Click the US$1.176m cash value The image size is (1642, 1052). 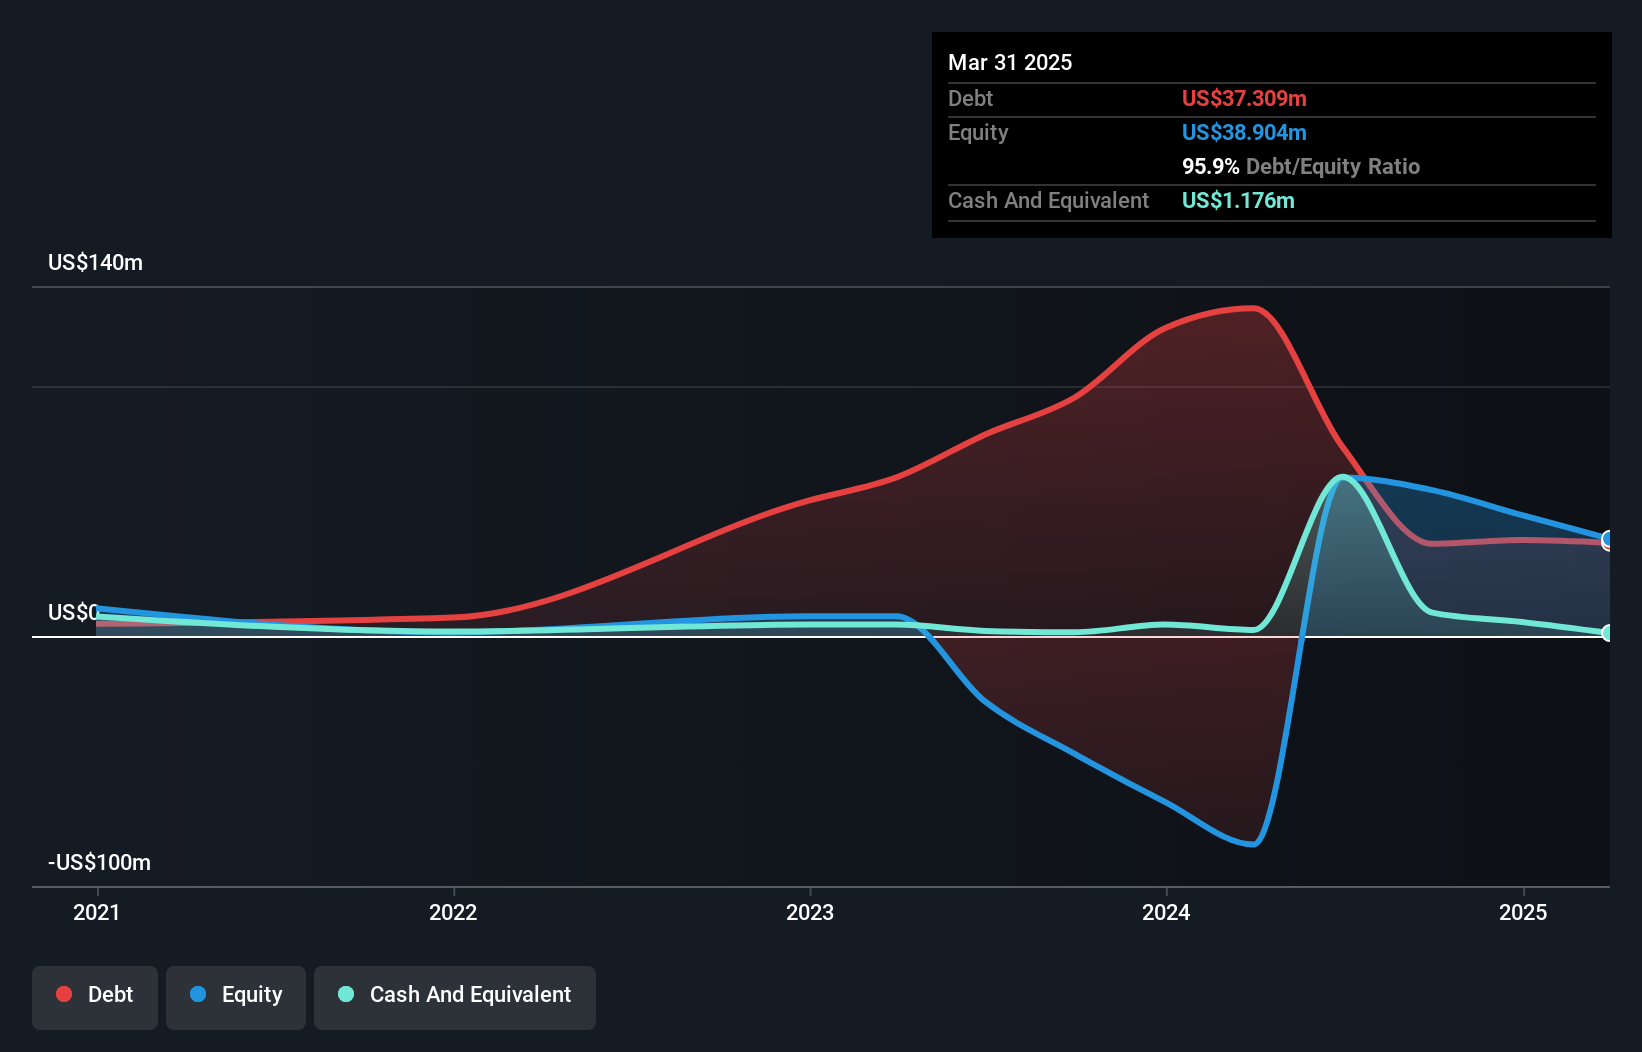[x=1238, y=200]
